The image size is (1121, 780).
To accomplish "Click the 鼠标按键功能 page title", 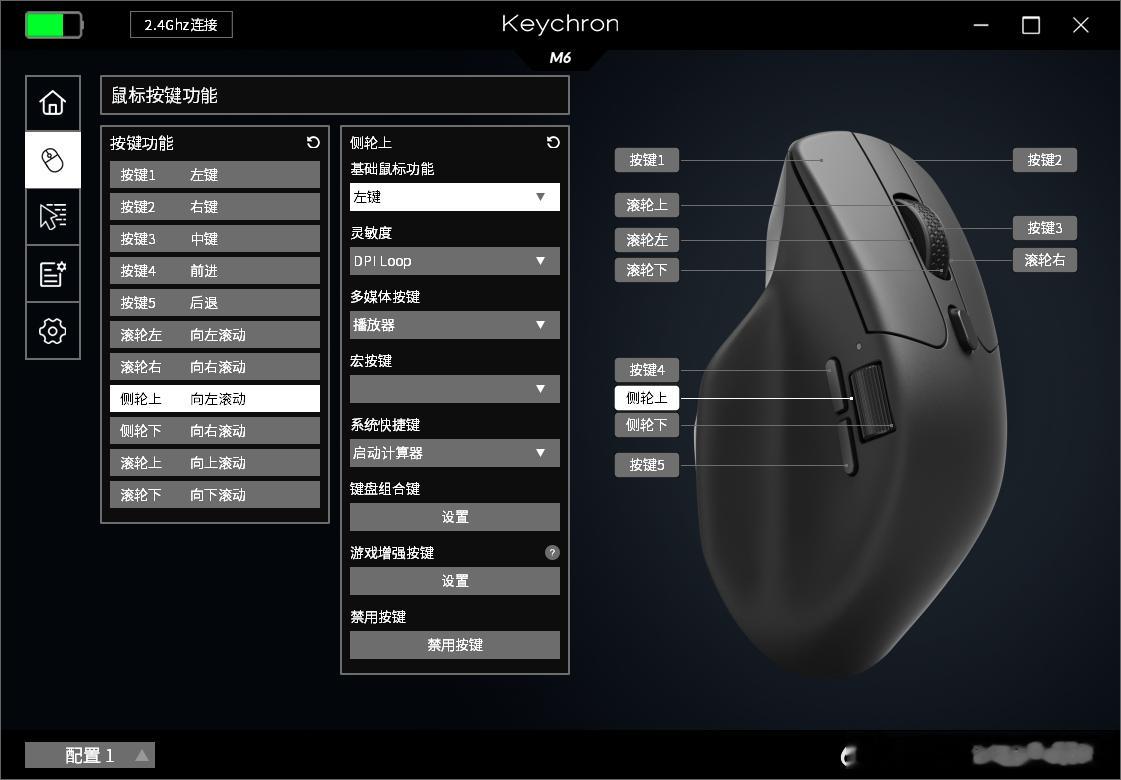I will (x=164, y=96).
